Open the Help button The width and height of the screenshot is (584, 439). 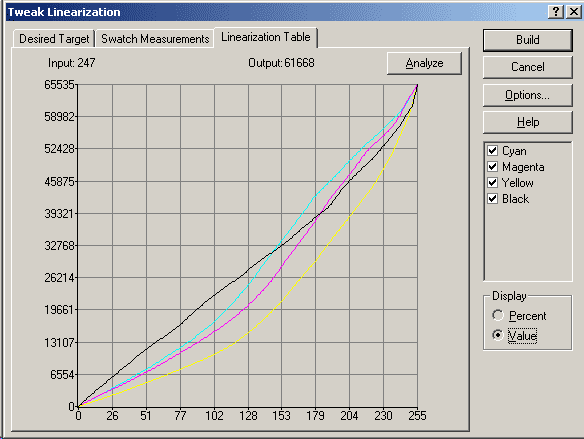tap(527, 122)
